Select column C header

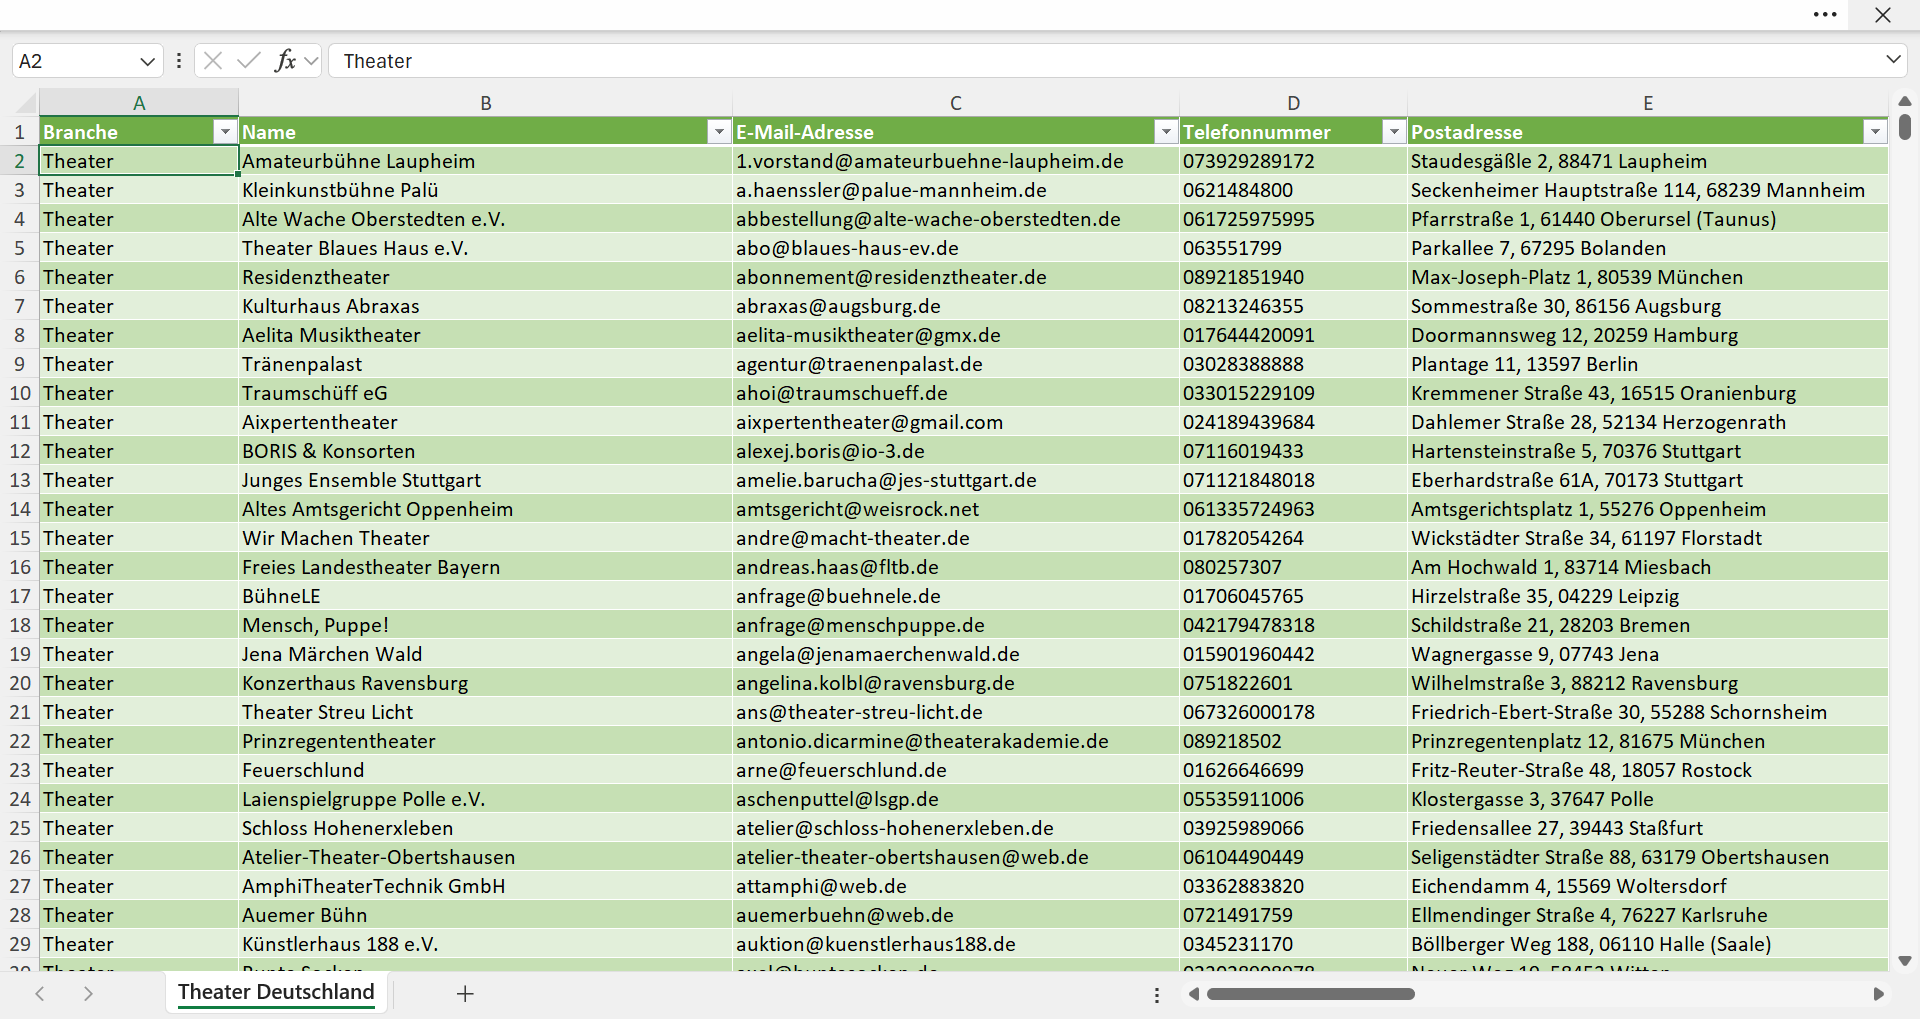956,102
